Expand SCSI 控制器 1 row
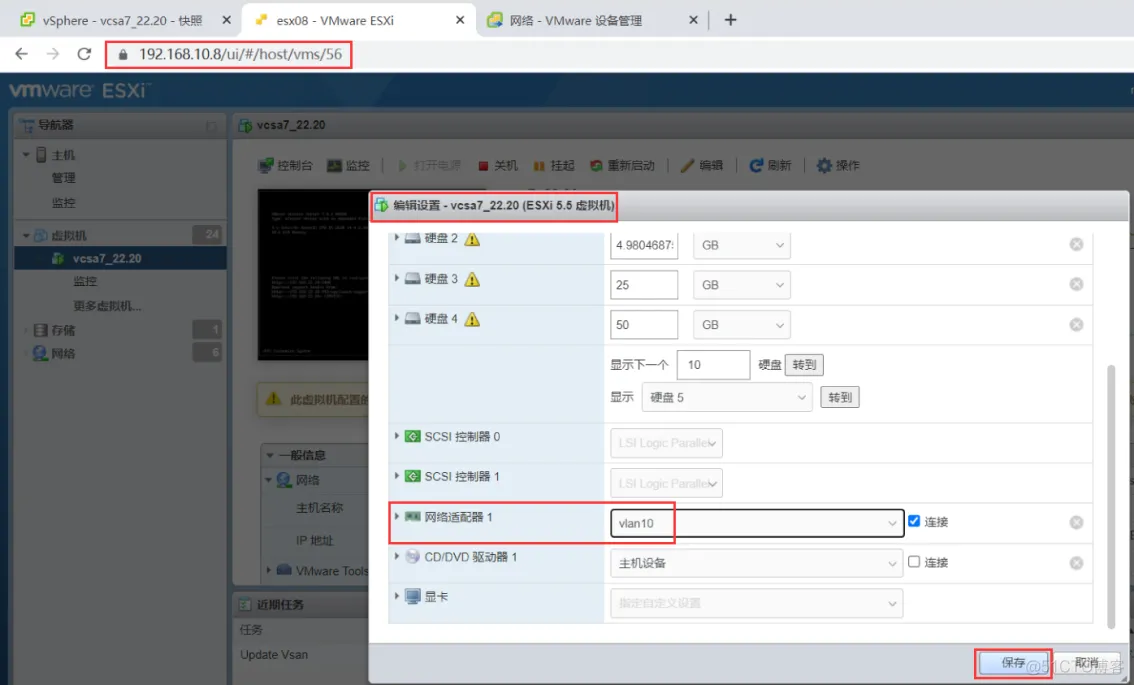 396,476
